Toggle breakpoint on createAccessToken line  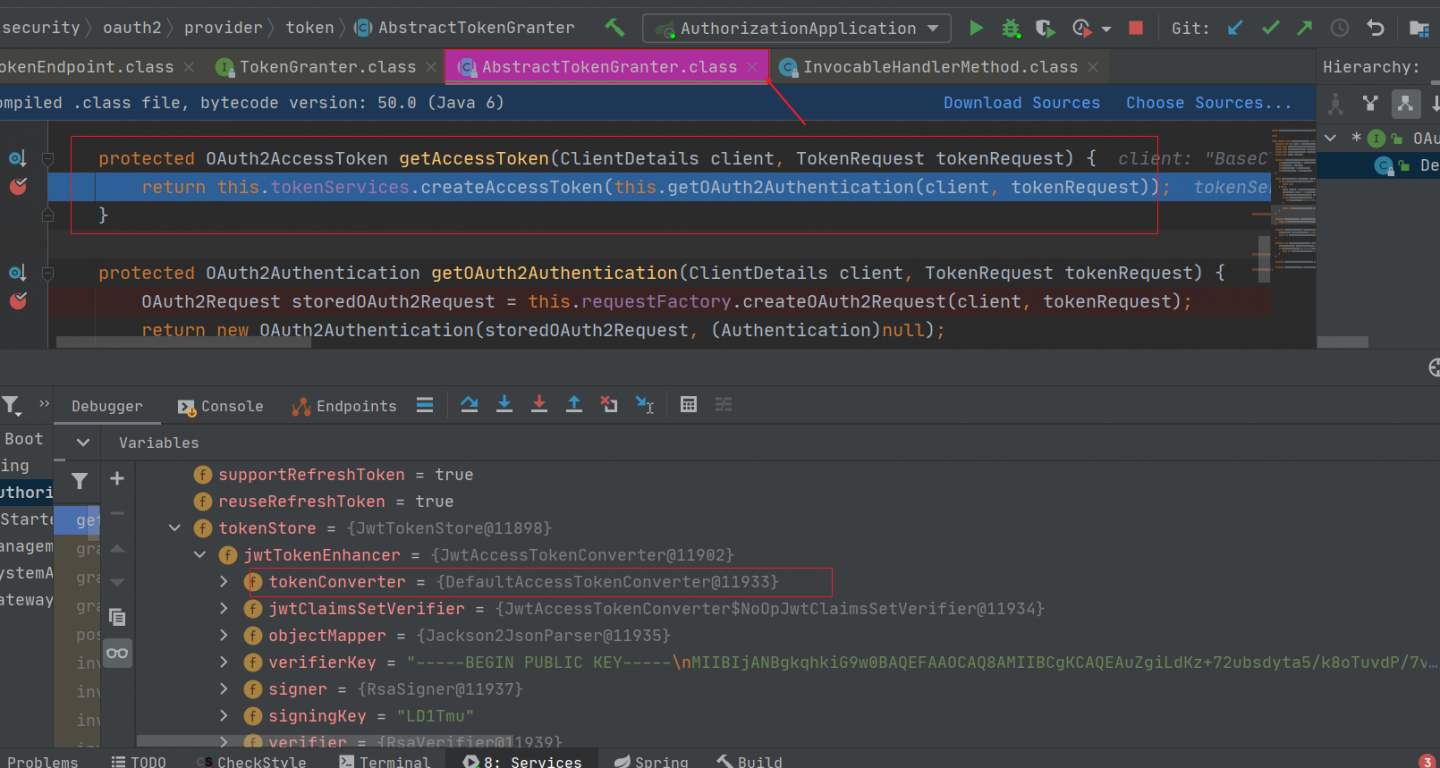point(18,187)
